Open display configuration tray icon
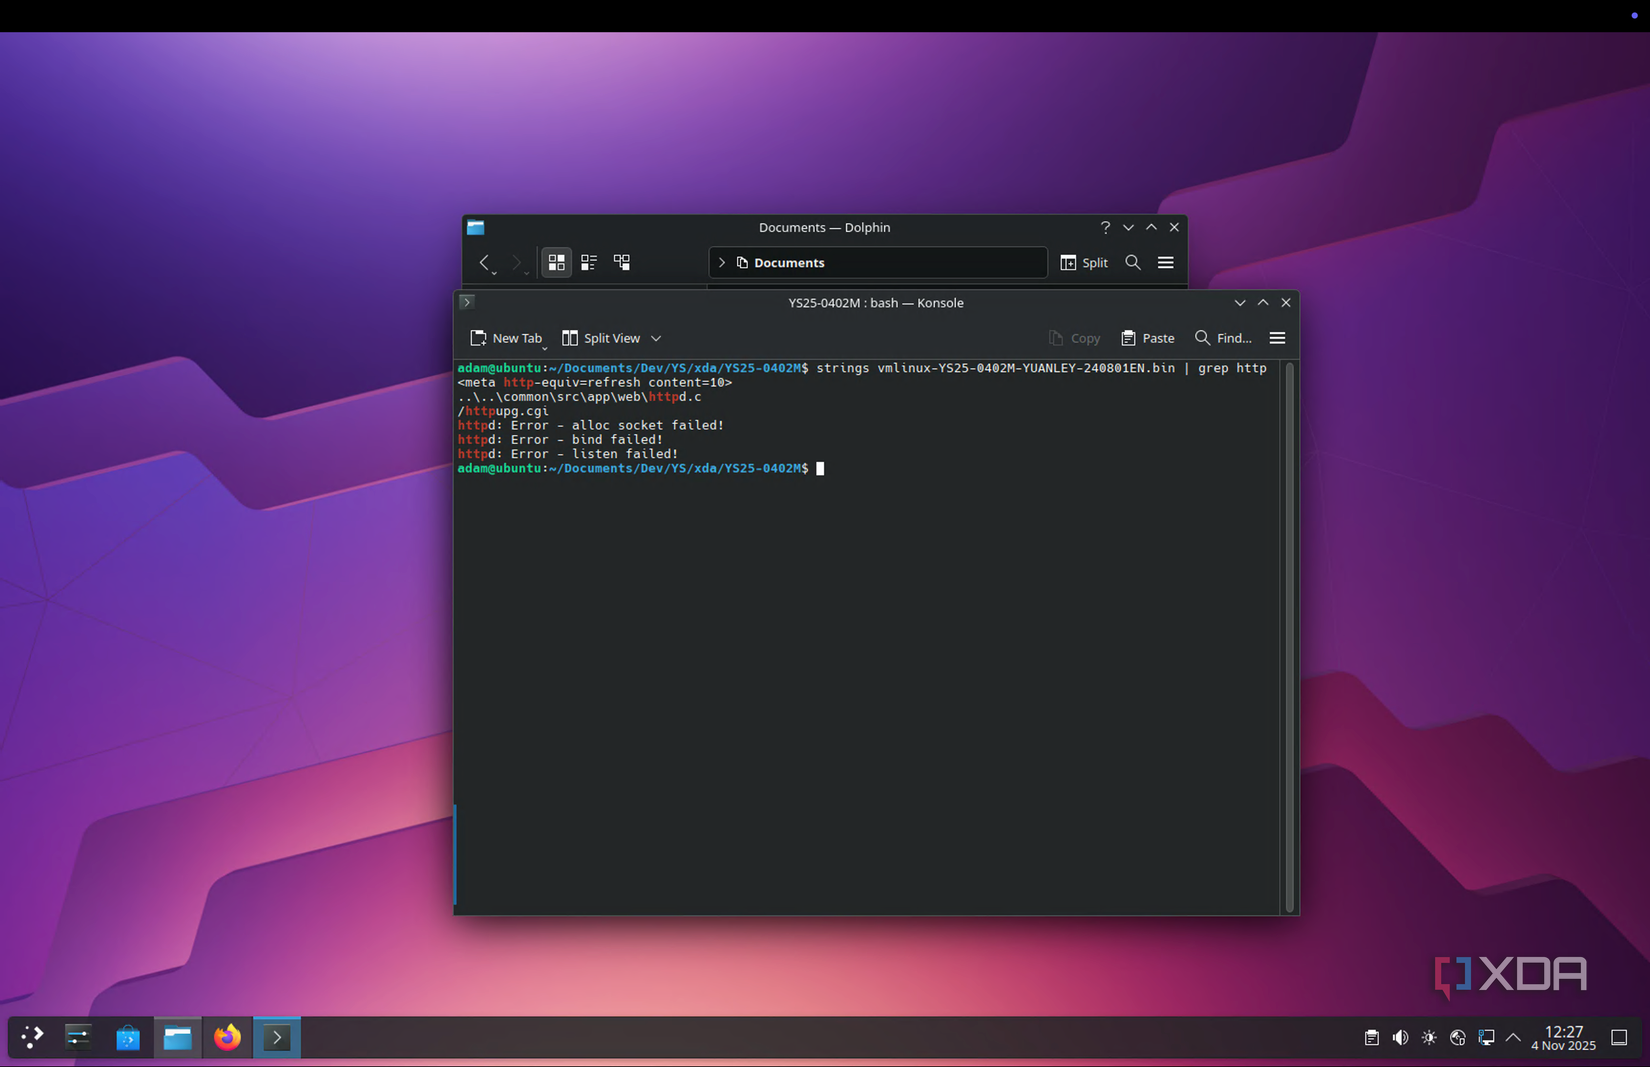Screen dimensions: 1650x1067 [1486, 1038]
